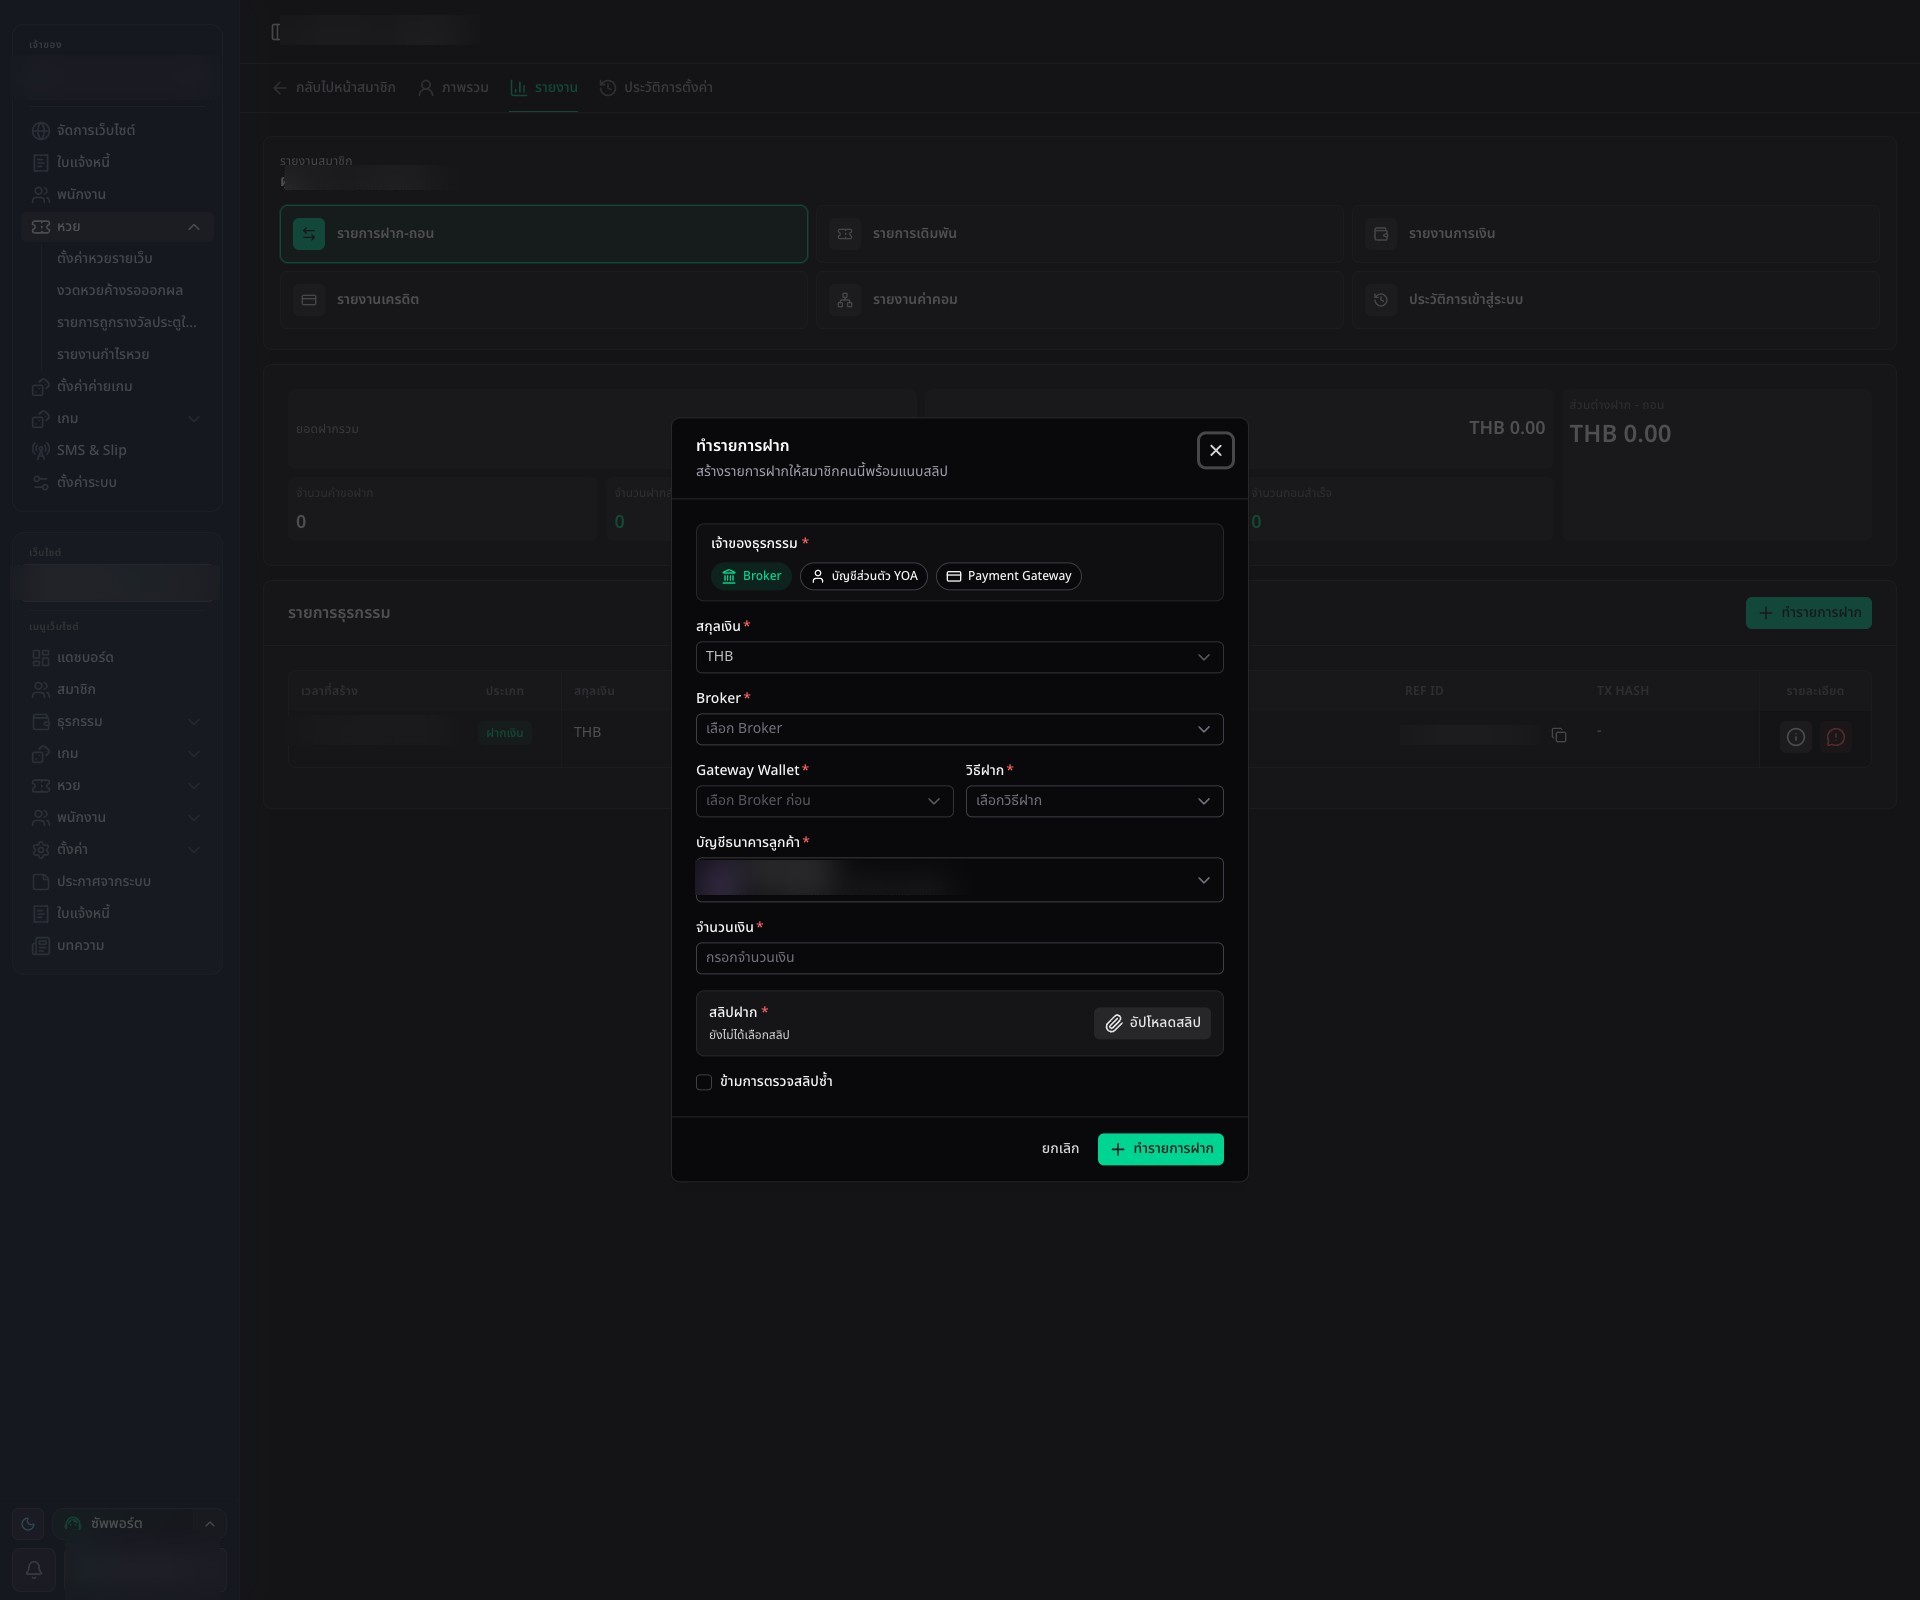Click the ประกาศจากระบบ announcement icon

click(41, 882)
